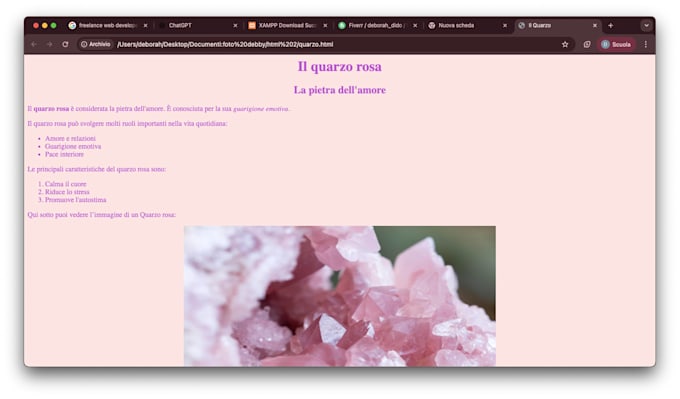Open the Chrome three-dot menu
Screen dimensions: 680x399
point(646,44)
